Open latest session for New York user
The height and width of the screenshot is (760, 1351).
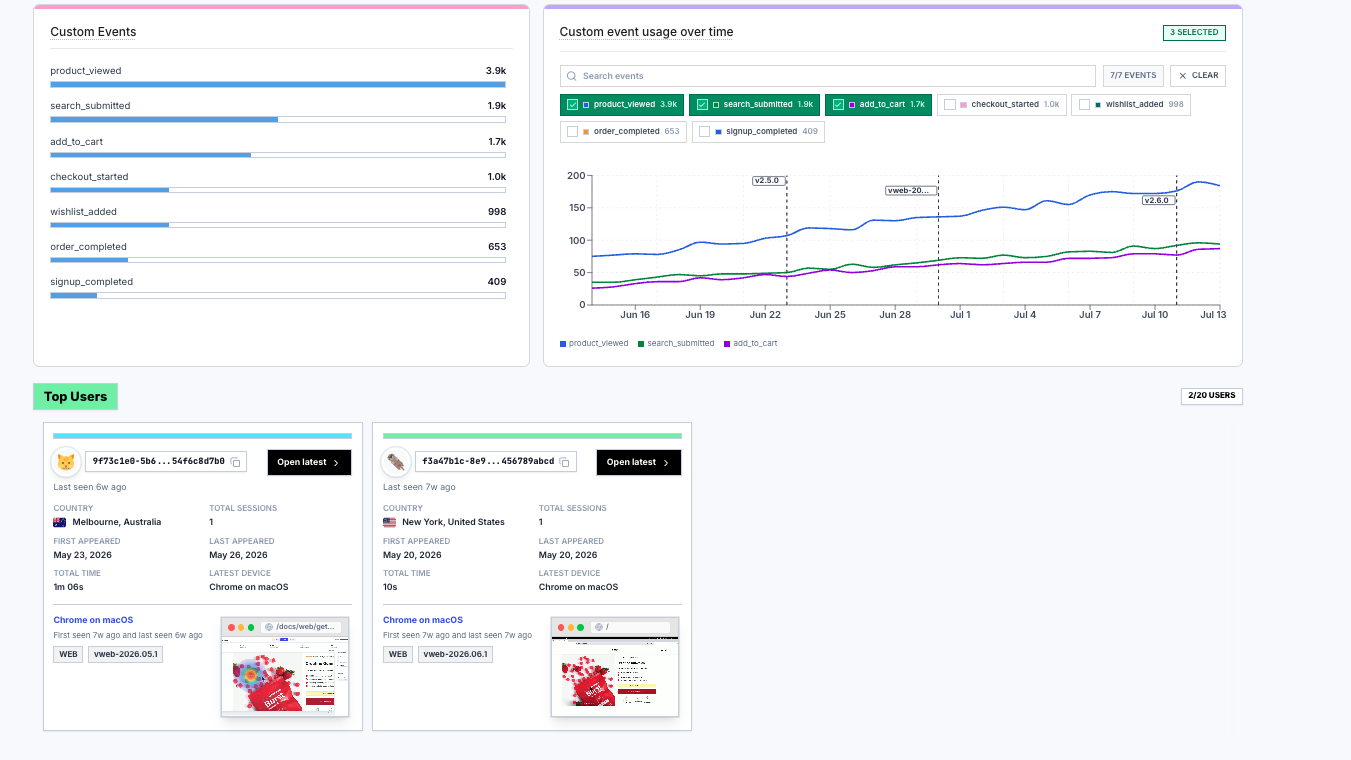[x=639, y=462]
